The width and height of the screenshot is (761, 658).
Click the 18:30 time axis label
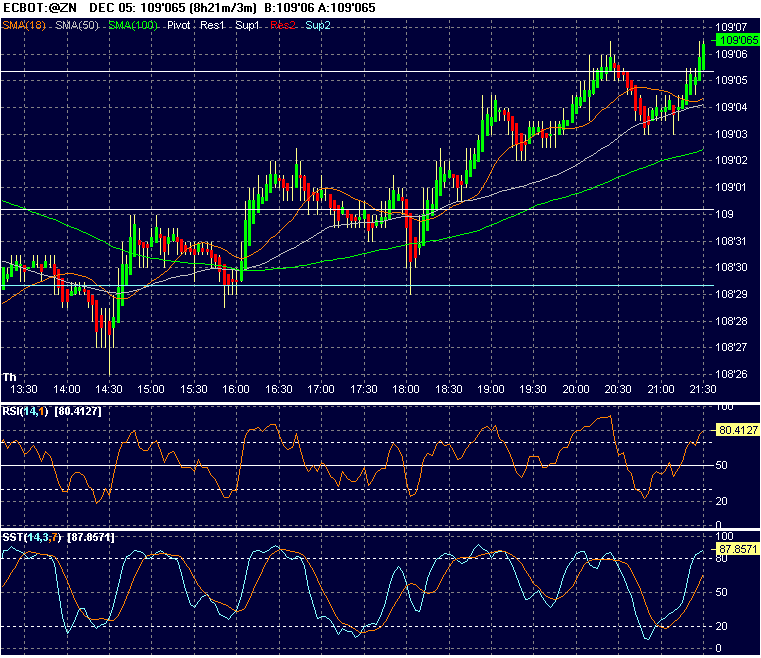448,390
